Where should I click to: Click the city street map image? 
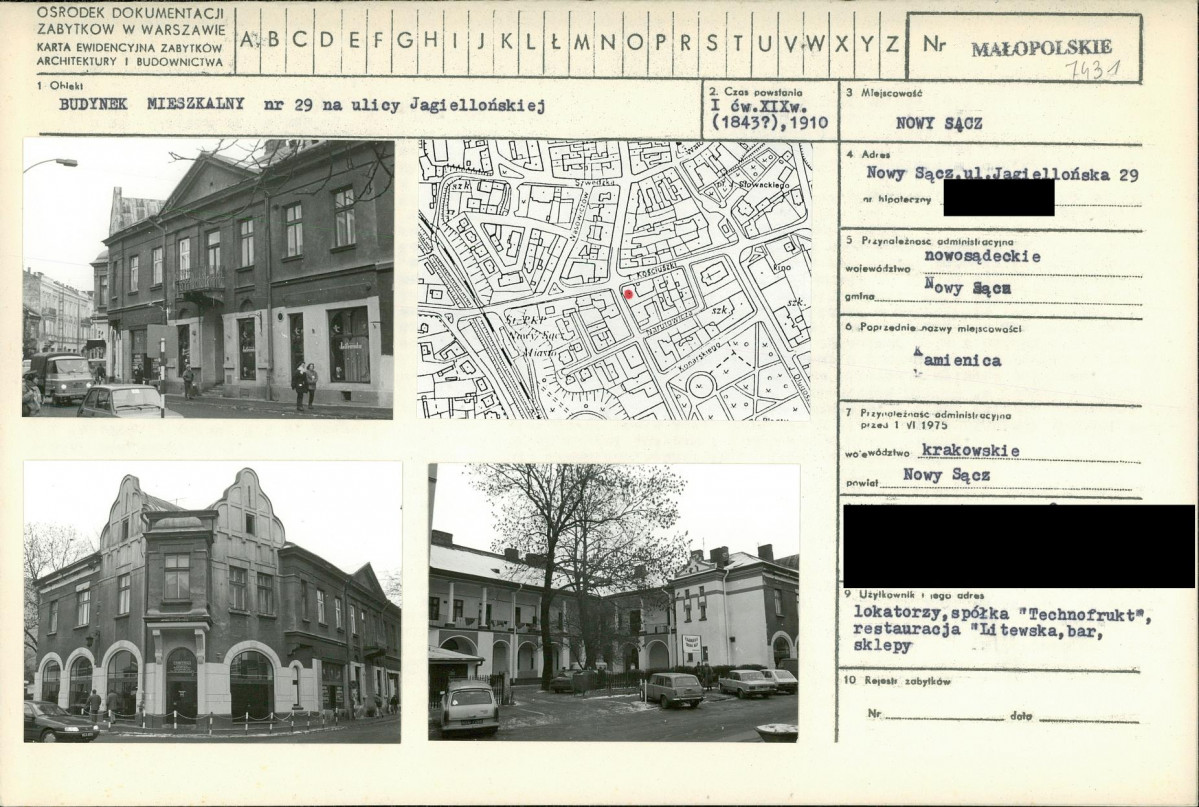coord(614,279)
